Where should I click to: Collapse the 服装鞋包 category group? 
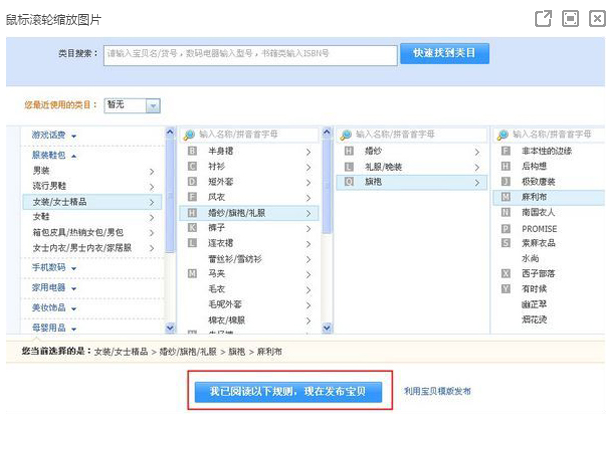click(x=54, y=156)
